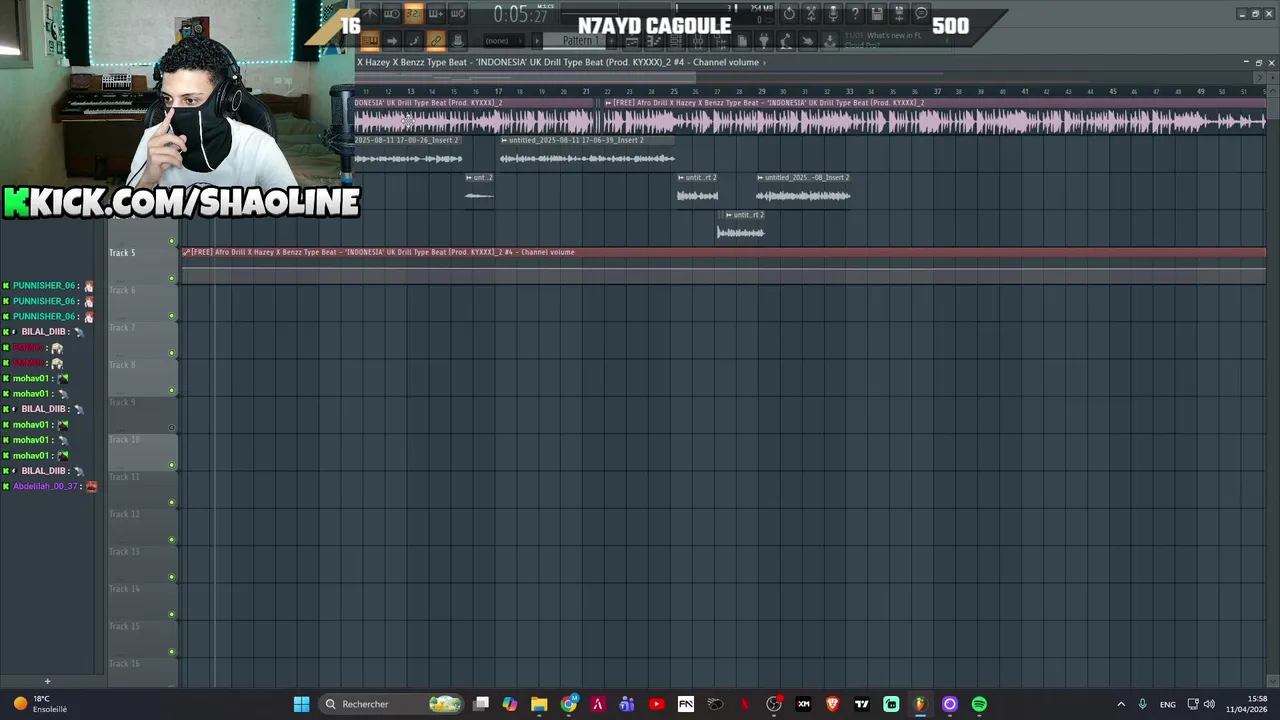Toggle the auto-scroll arrow icon
Image resolution: width=1280 pixels, height=720 pixels.
tap(391, 40)
